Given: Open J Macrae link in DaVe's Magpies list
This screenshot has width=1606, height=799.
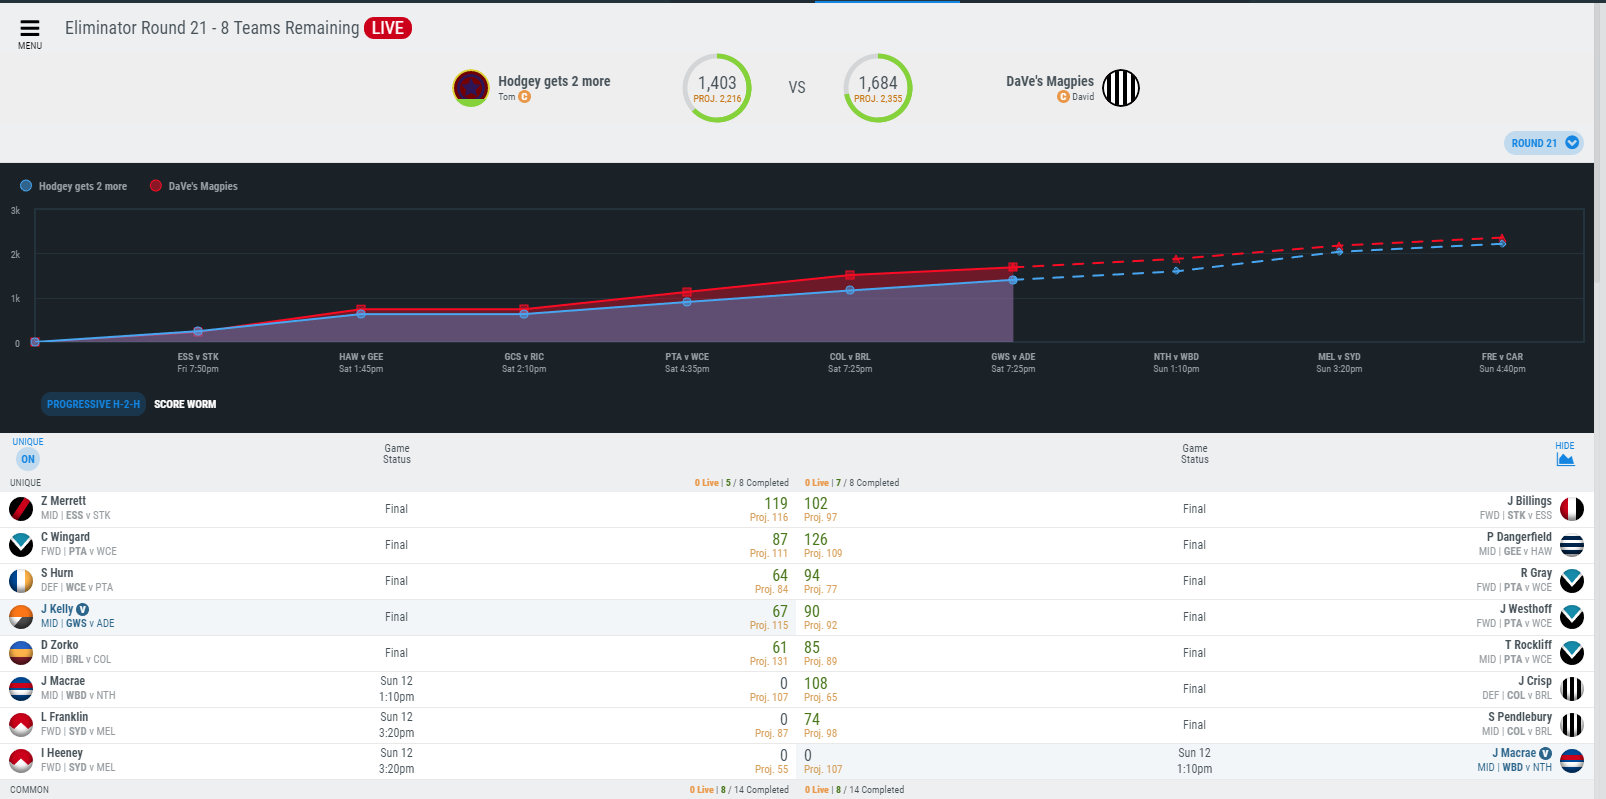Looking at the screenshot, I should (1514, 753).
